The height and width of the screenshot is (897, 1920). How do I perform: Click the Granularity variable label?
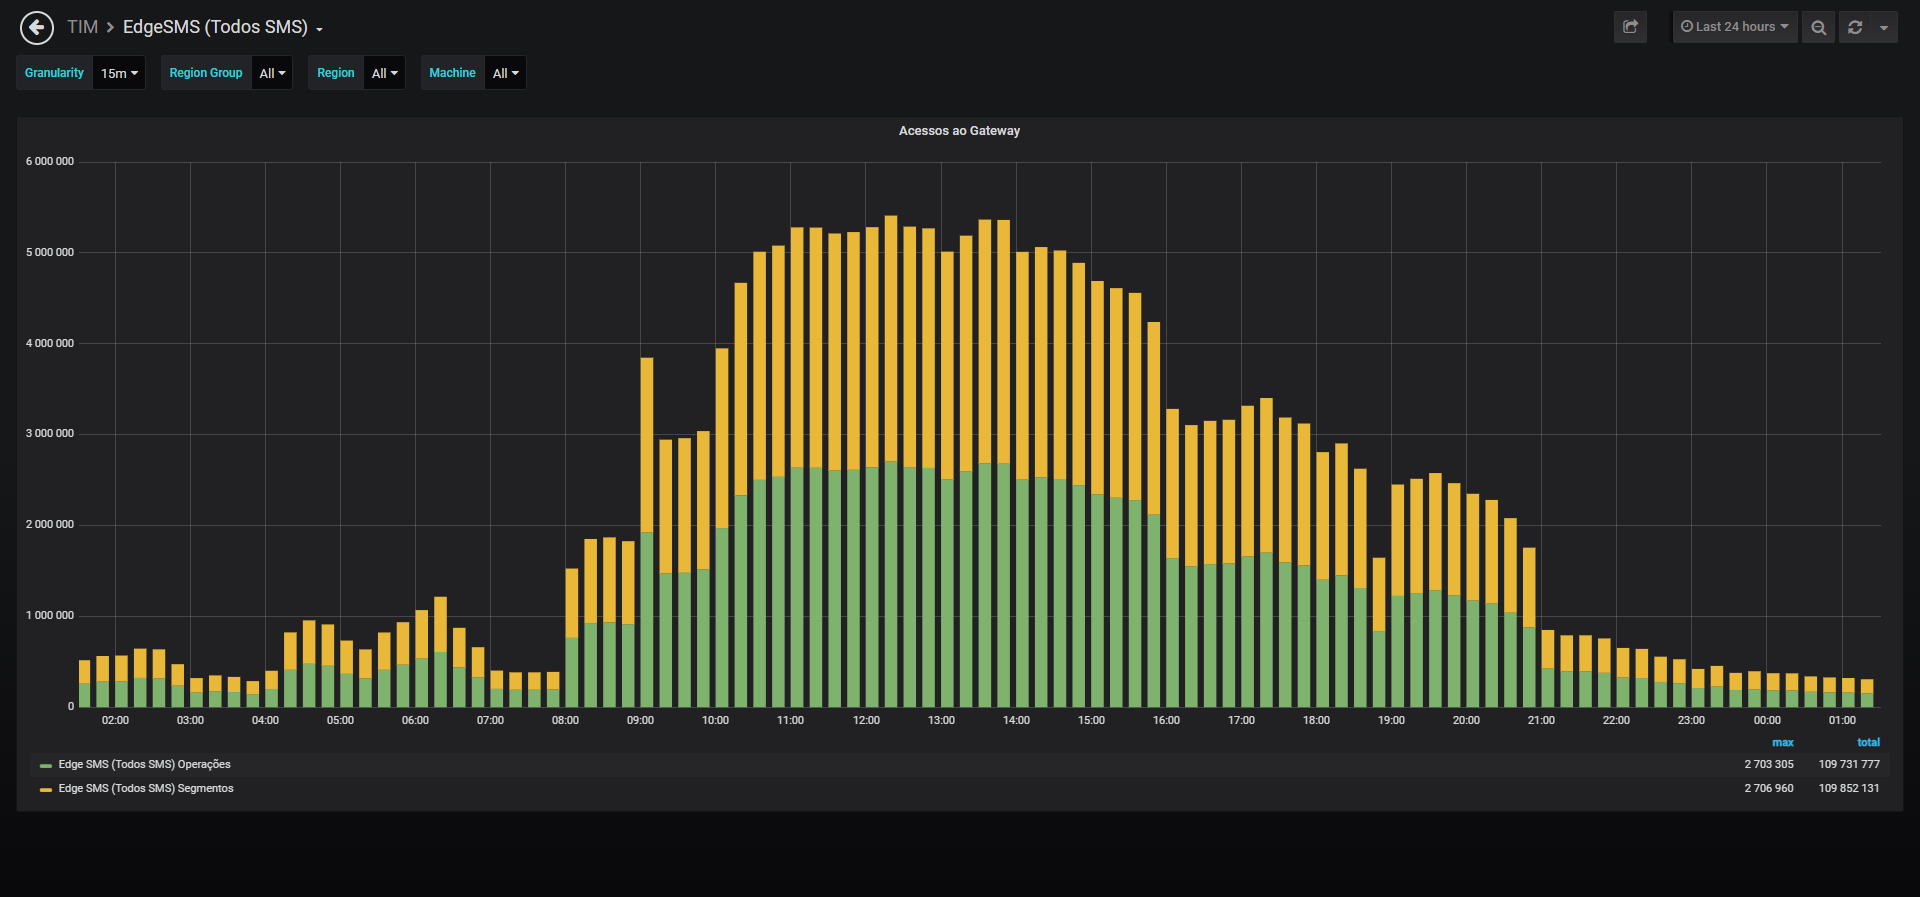[x=55, y=73]
